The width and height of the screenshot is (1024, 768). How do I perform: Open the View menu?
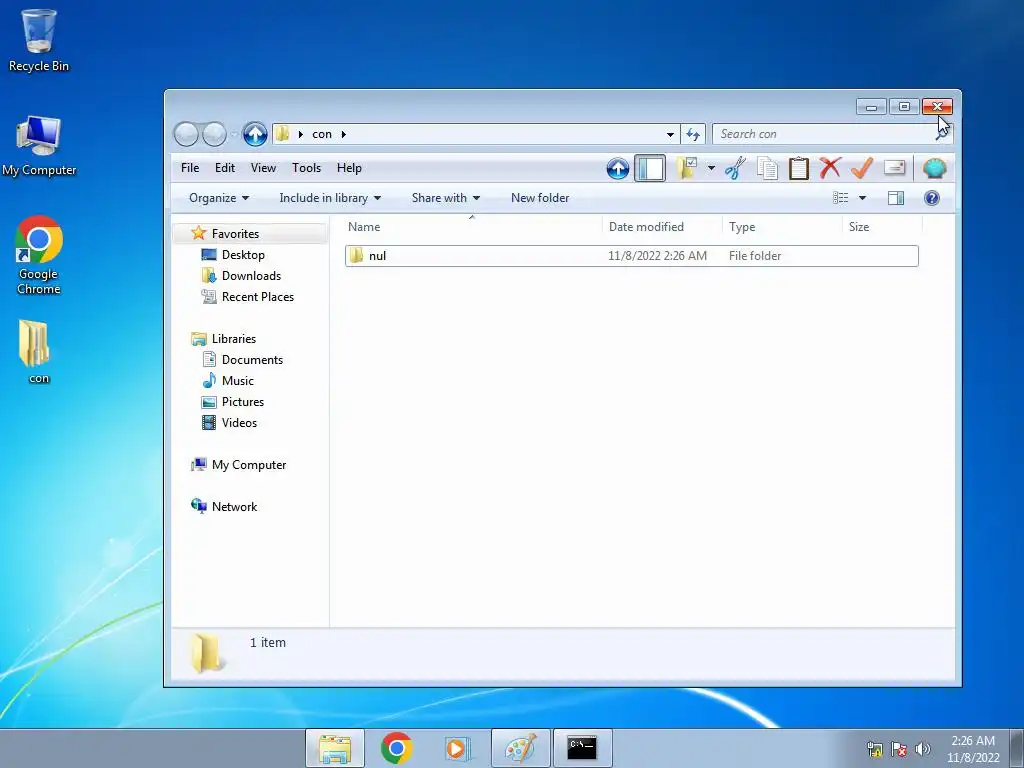[x=263, y=168]
